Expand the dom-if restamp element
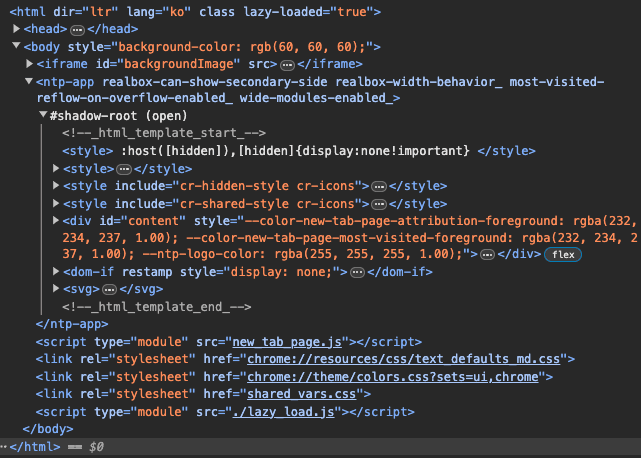 tap(56, 271)
